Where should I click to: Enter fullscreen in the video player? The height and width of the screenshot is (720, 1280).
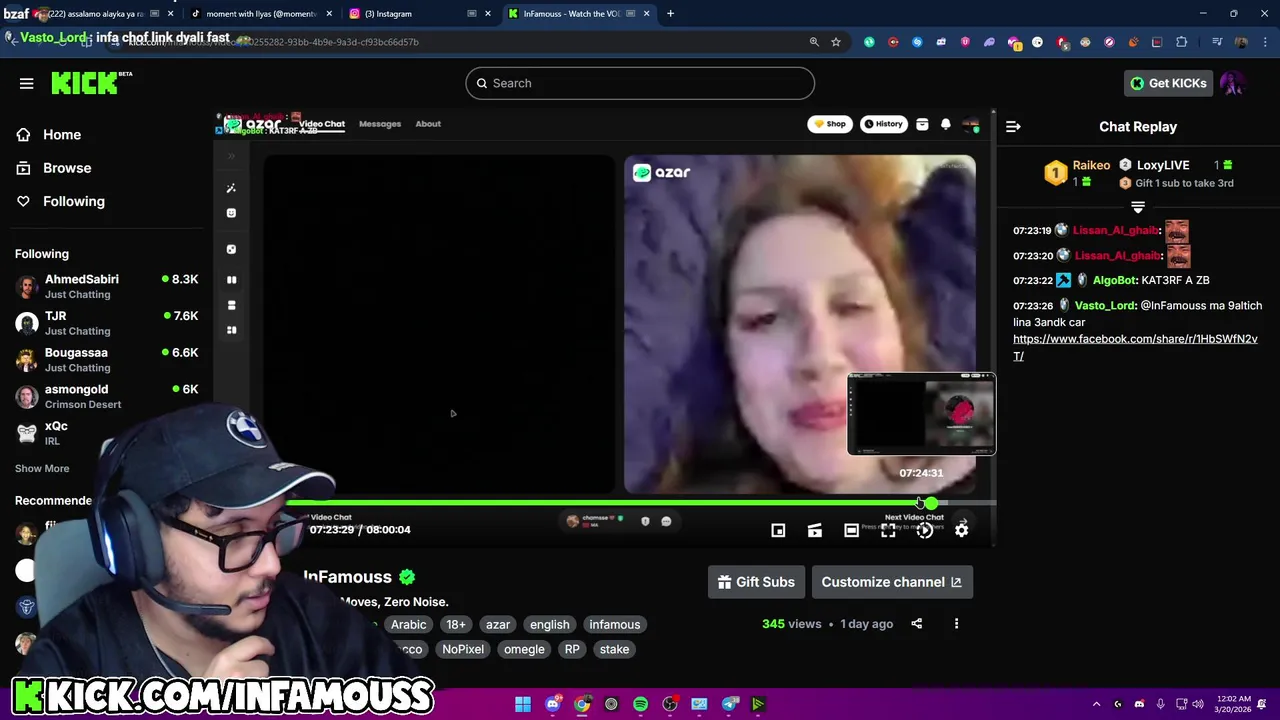pos(888,531)
